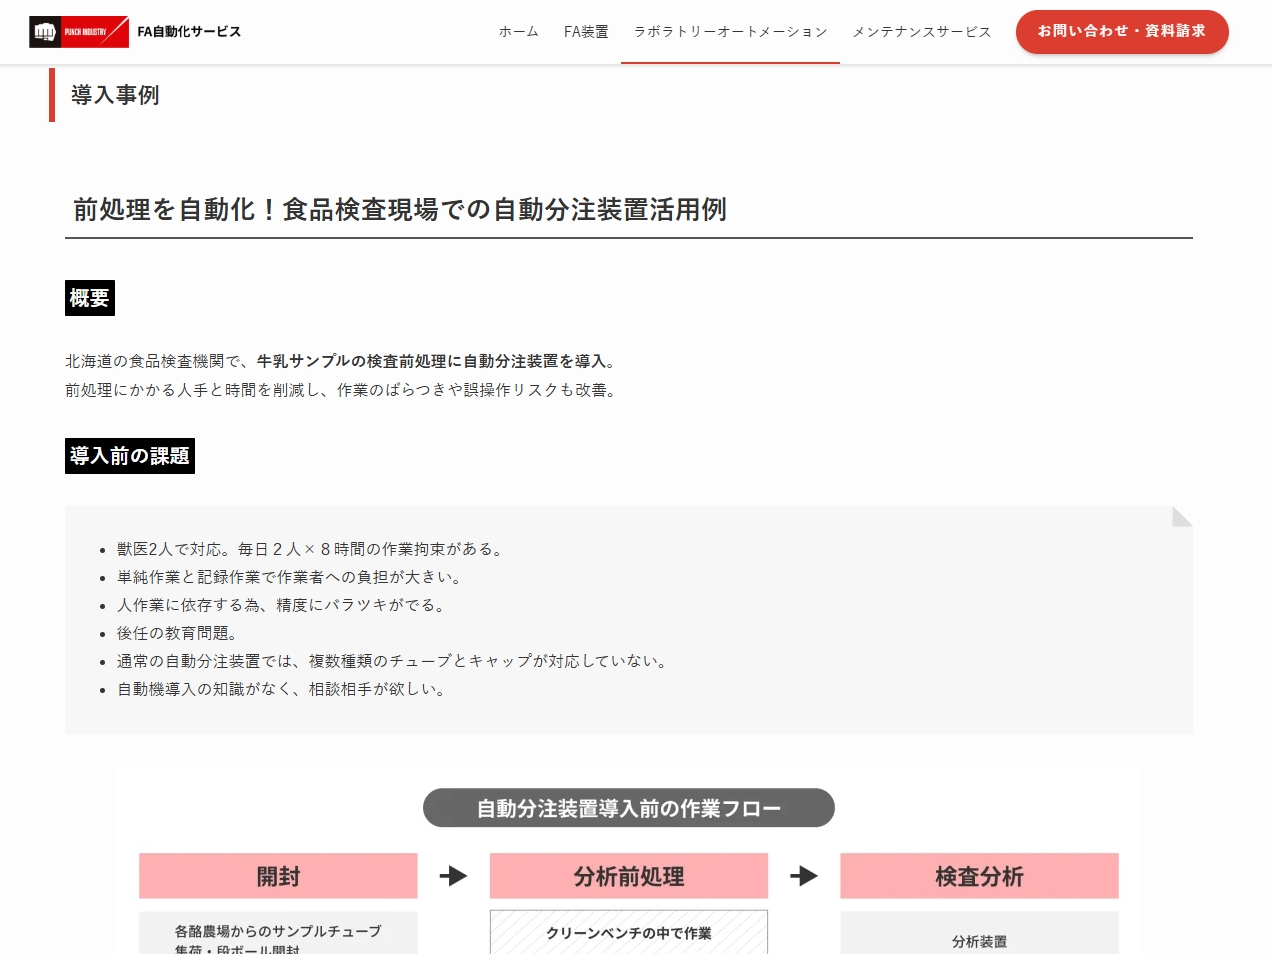Screen dimensions: 1272x954
Task: Select the FA装置 navigation item
Action: (586, 31)
